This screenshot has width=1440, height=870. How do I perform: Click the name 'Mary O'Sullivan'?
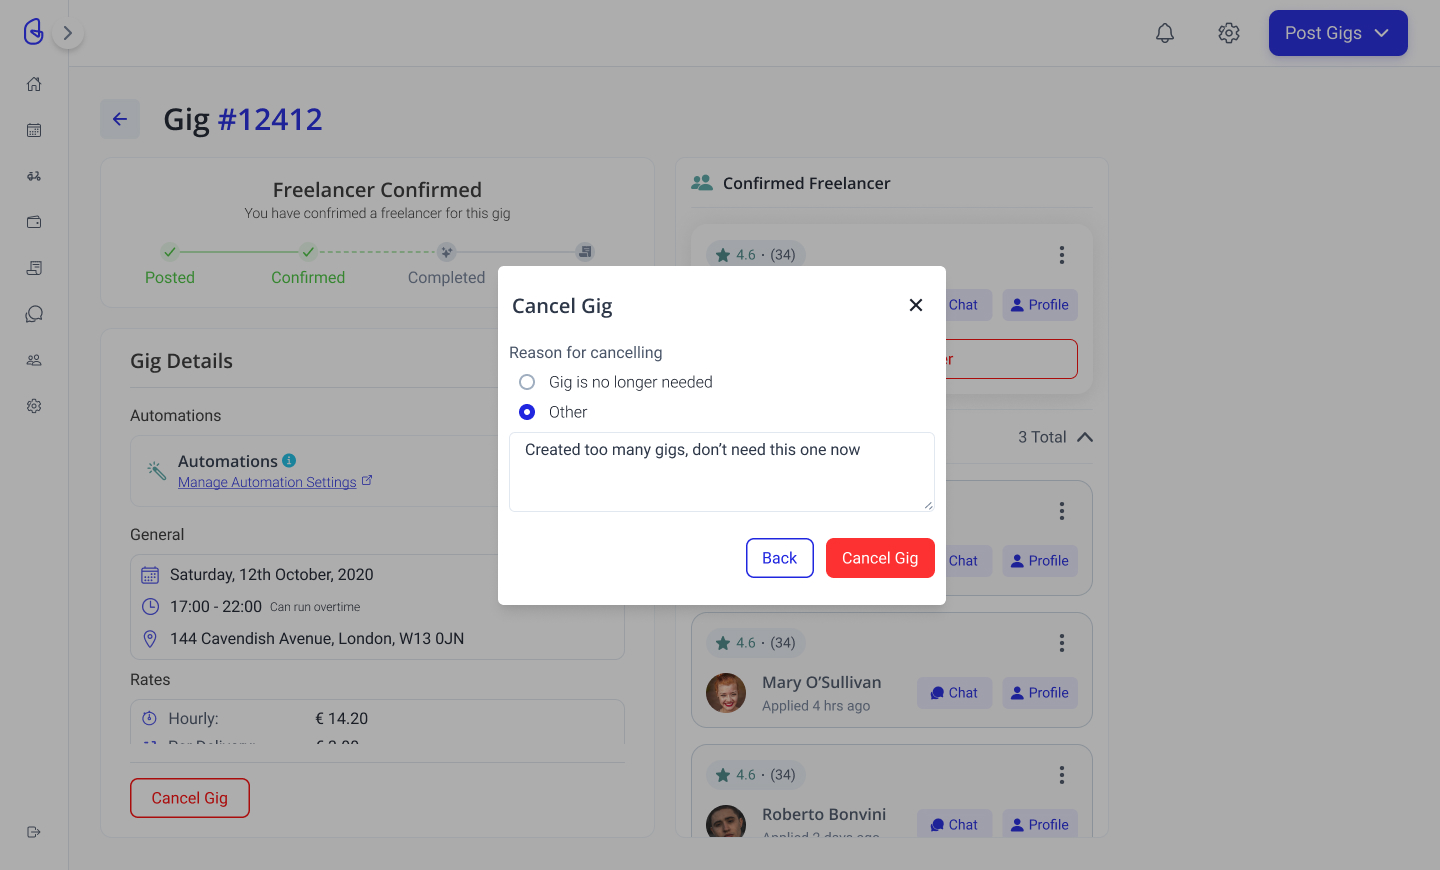[822, 682]
